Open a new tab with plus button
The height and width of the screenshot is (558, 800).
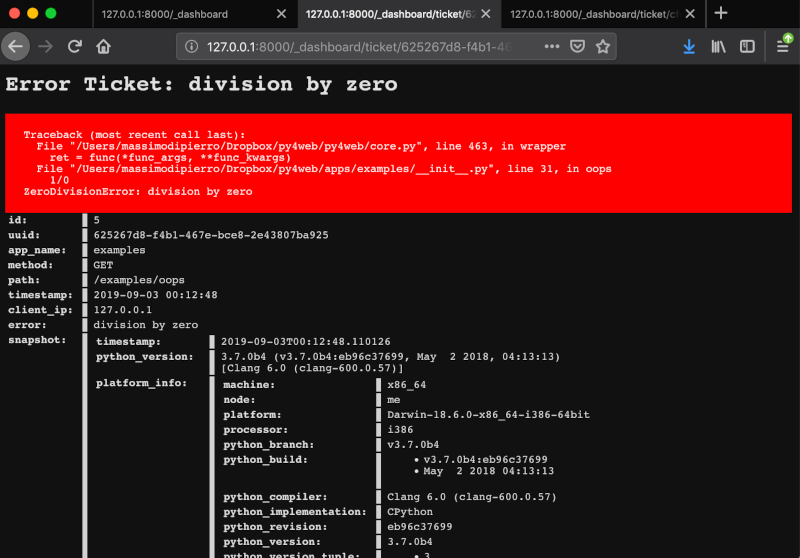pos(721,13)
